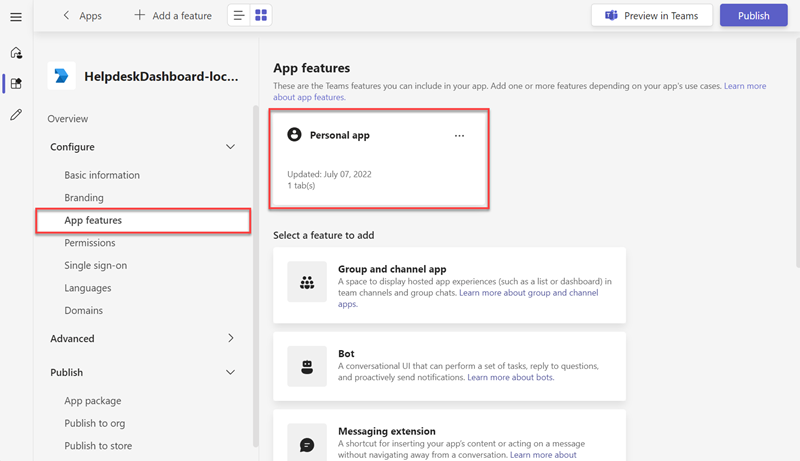Click the Group and channel app icon
800x461 pixels.
(307, 282)
